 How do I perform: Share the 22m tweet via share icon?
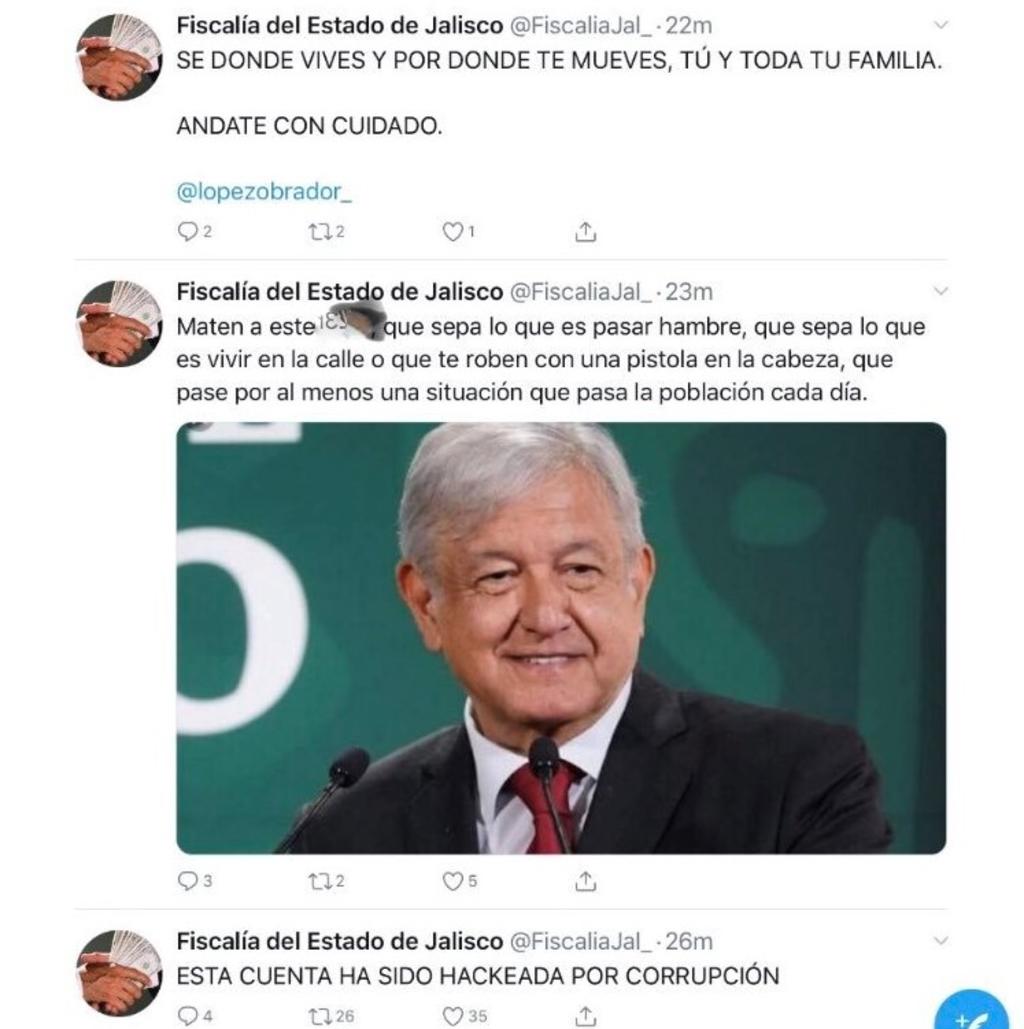pos(586,231)
